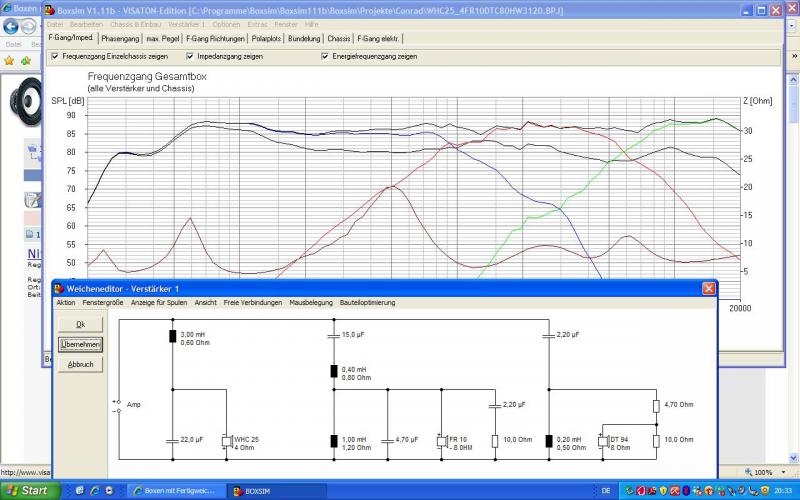Select the DT 94 tweeter driver symbol
This screenshot has width=800, height=500.
tap(601, 441)
